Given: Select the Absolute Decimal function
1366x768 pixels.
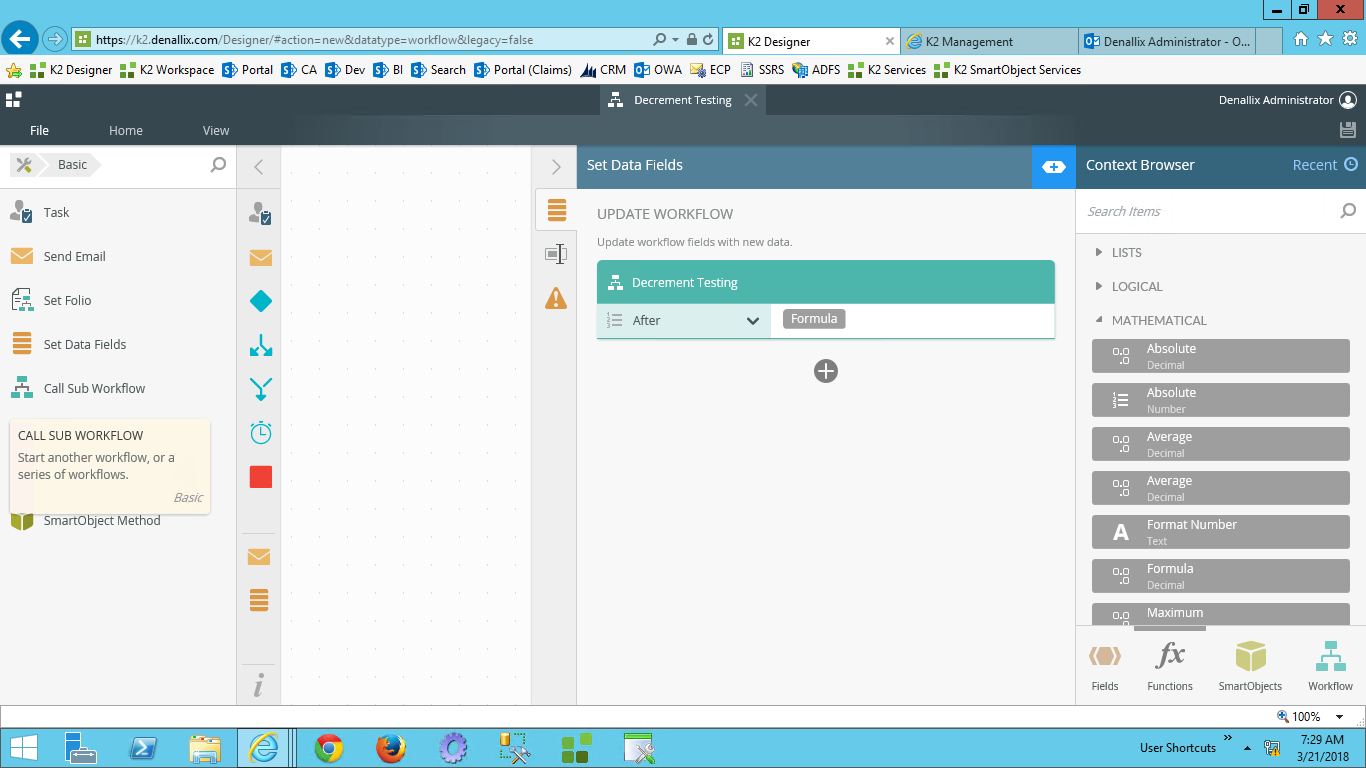Looking at the screenshot, I should [1221, 356].
